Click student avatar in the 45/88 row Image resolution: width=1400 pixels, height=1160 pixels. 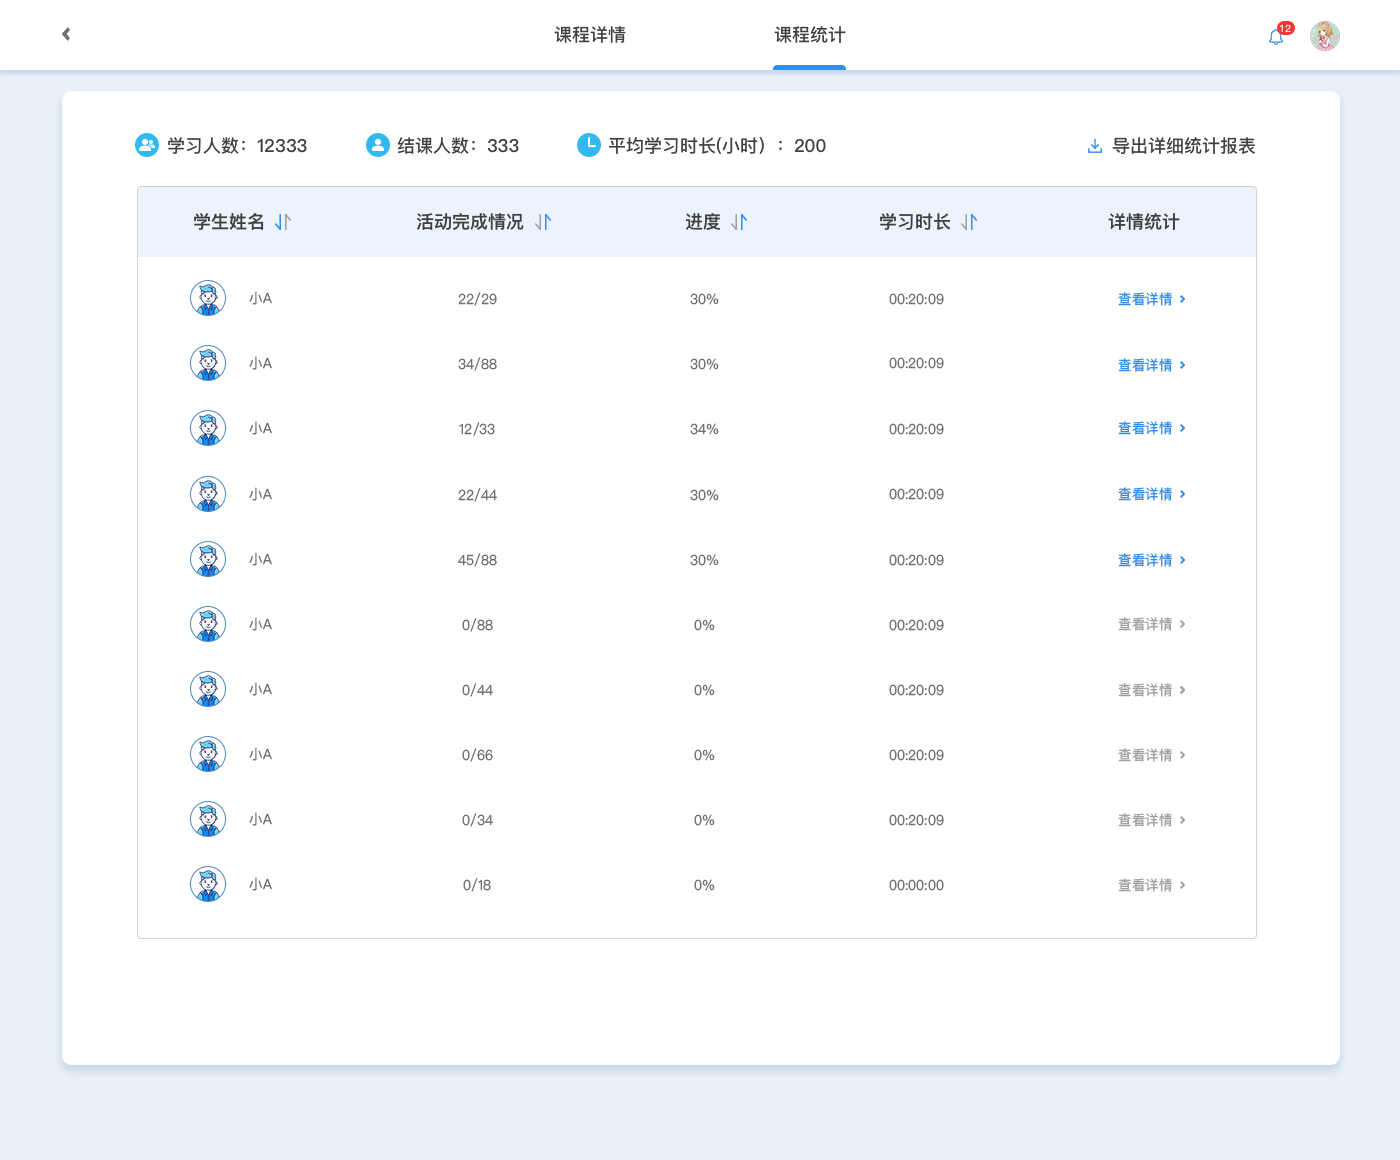(208, 559)
